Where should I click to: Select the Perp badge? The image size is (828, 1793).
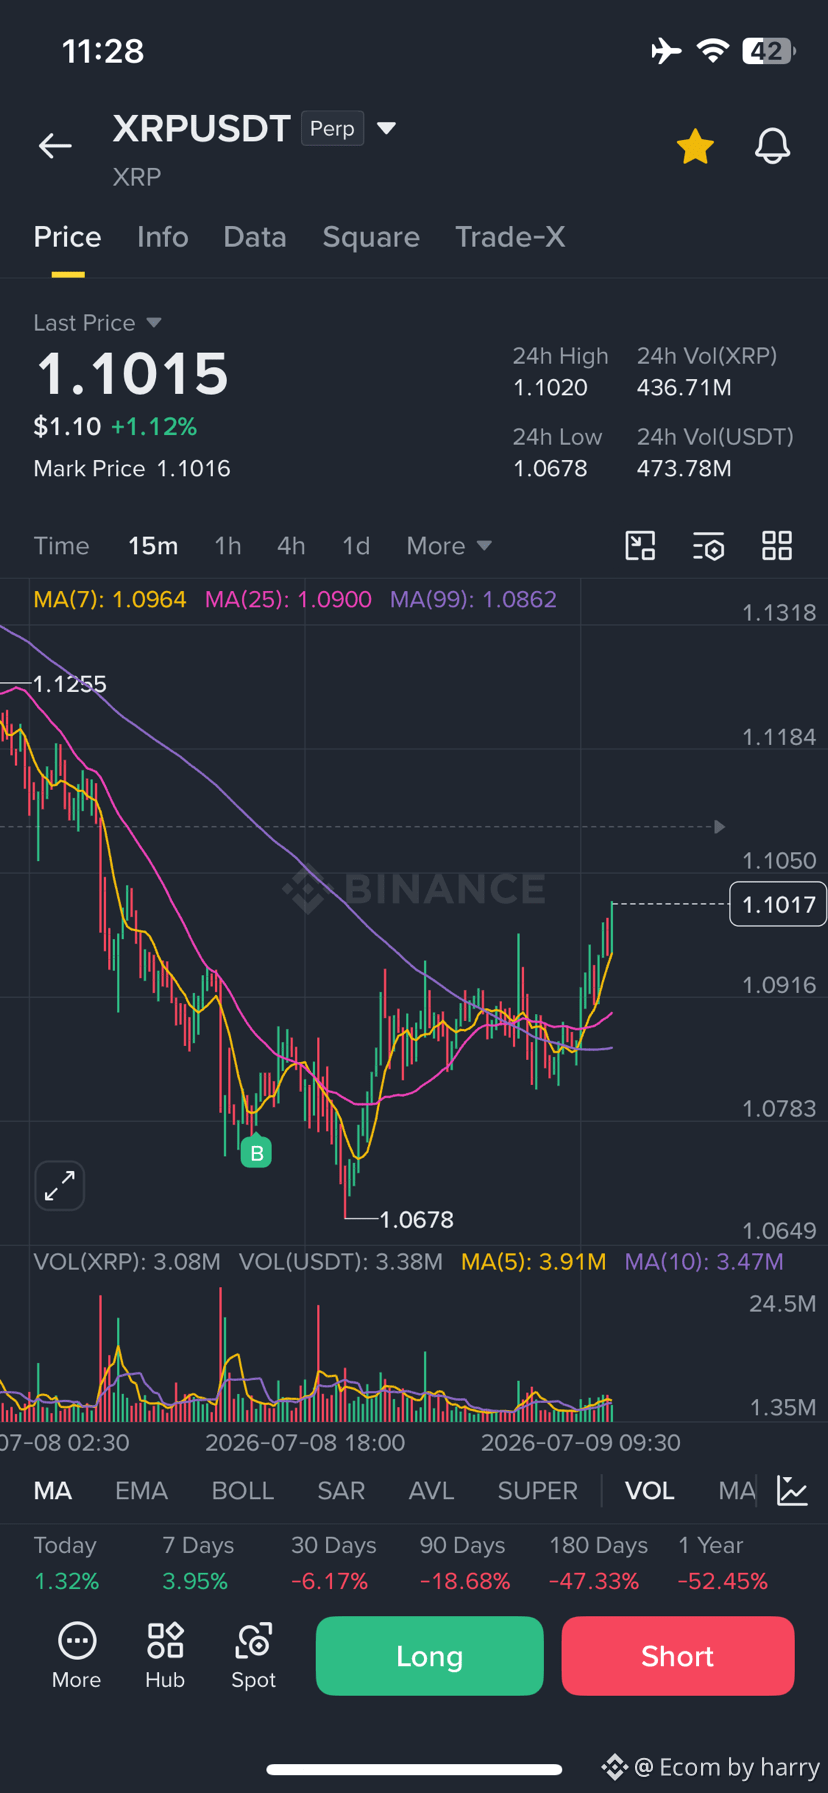click(332, 128)
